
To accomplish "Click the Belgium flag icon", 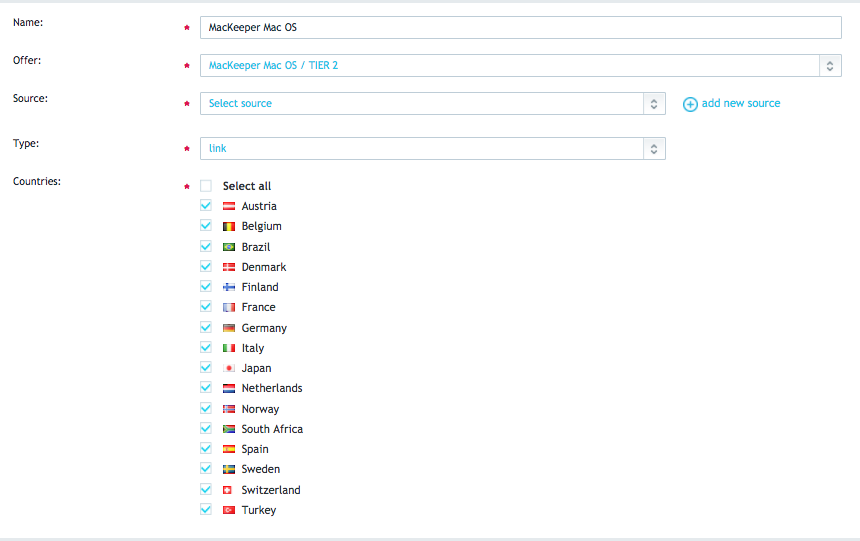I will click(229, 227).
